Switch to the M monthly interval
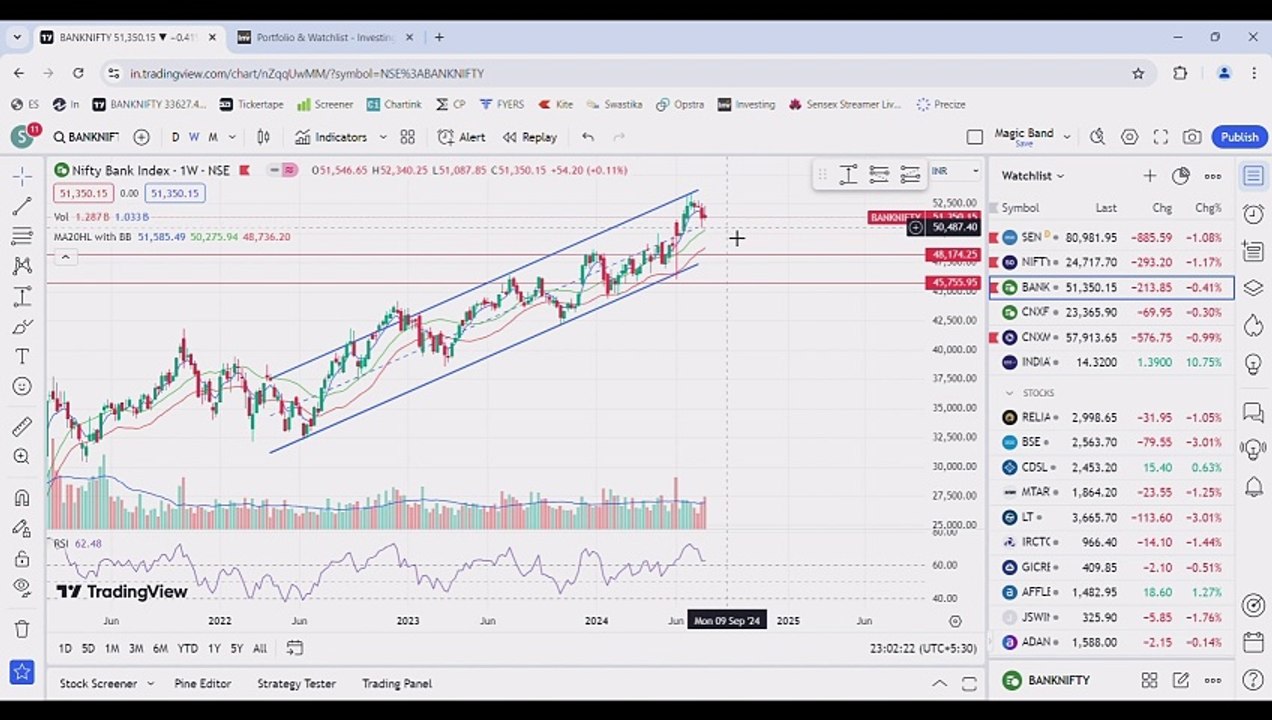Image resolution: width=1272 pixels, height=720 pixels. [213, 137]
